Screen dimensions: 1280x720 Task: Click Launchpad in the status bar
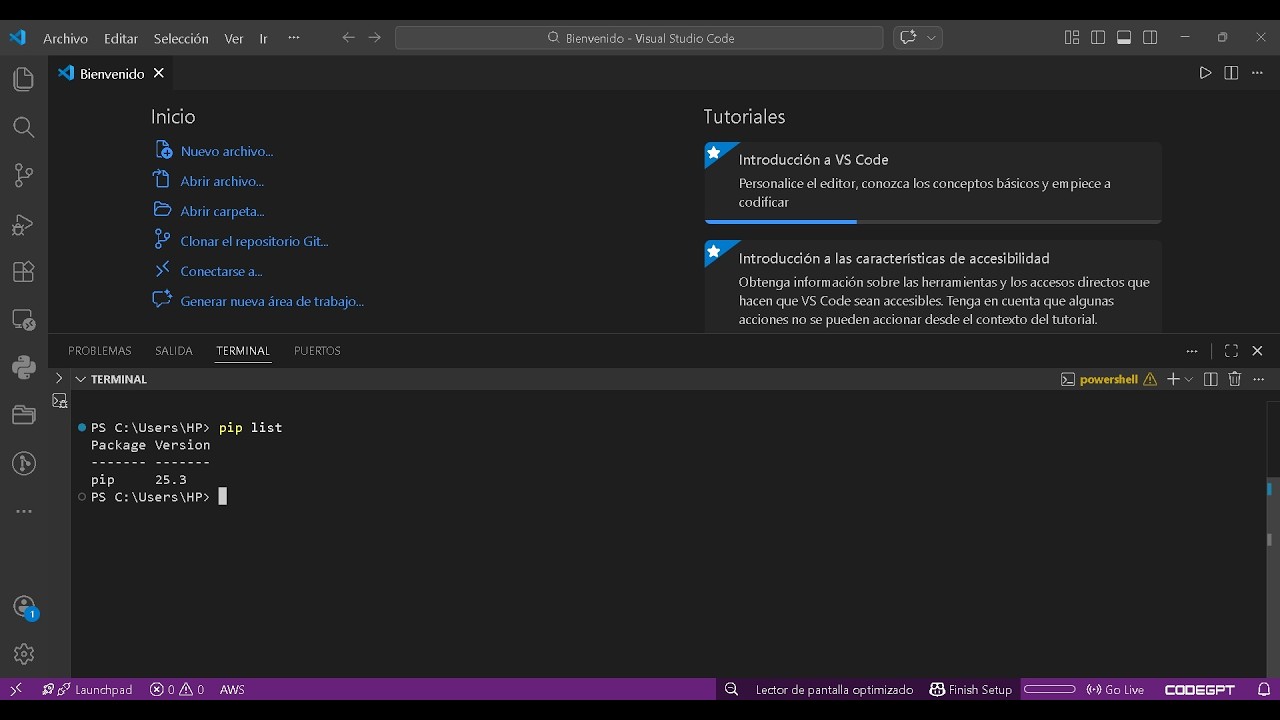tap(88, 689)
